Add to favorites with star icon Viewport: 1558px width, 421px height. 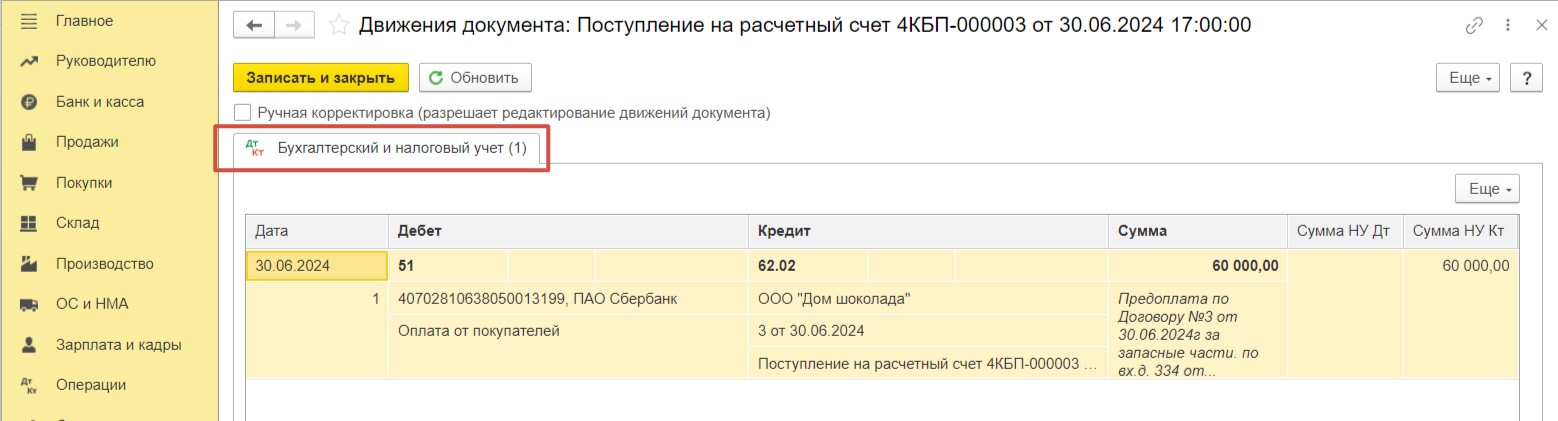pyautogui.click(x=339, y=25)
